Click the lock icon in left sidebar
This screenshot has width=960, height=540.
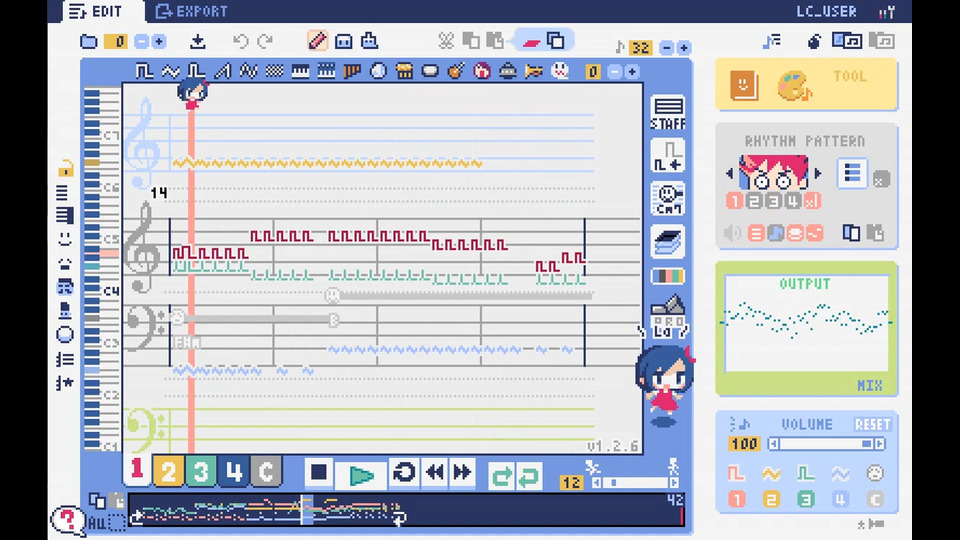point(66,168)
